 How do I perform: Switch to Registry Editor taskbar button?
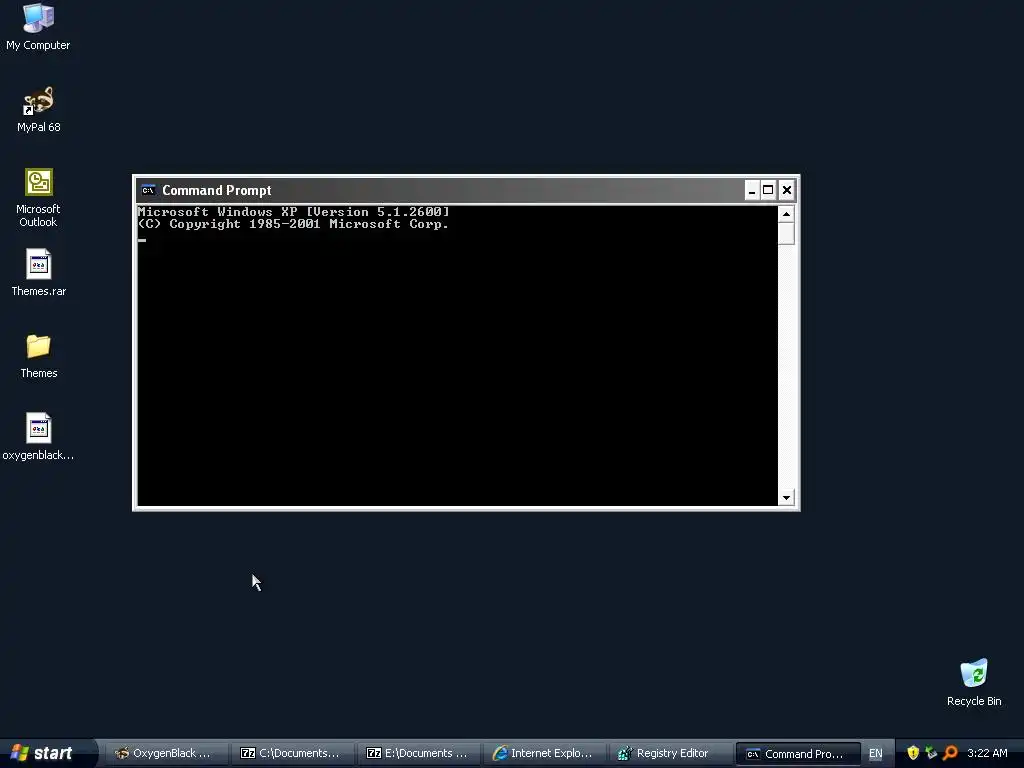[x=671, y=753]
